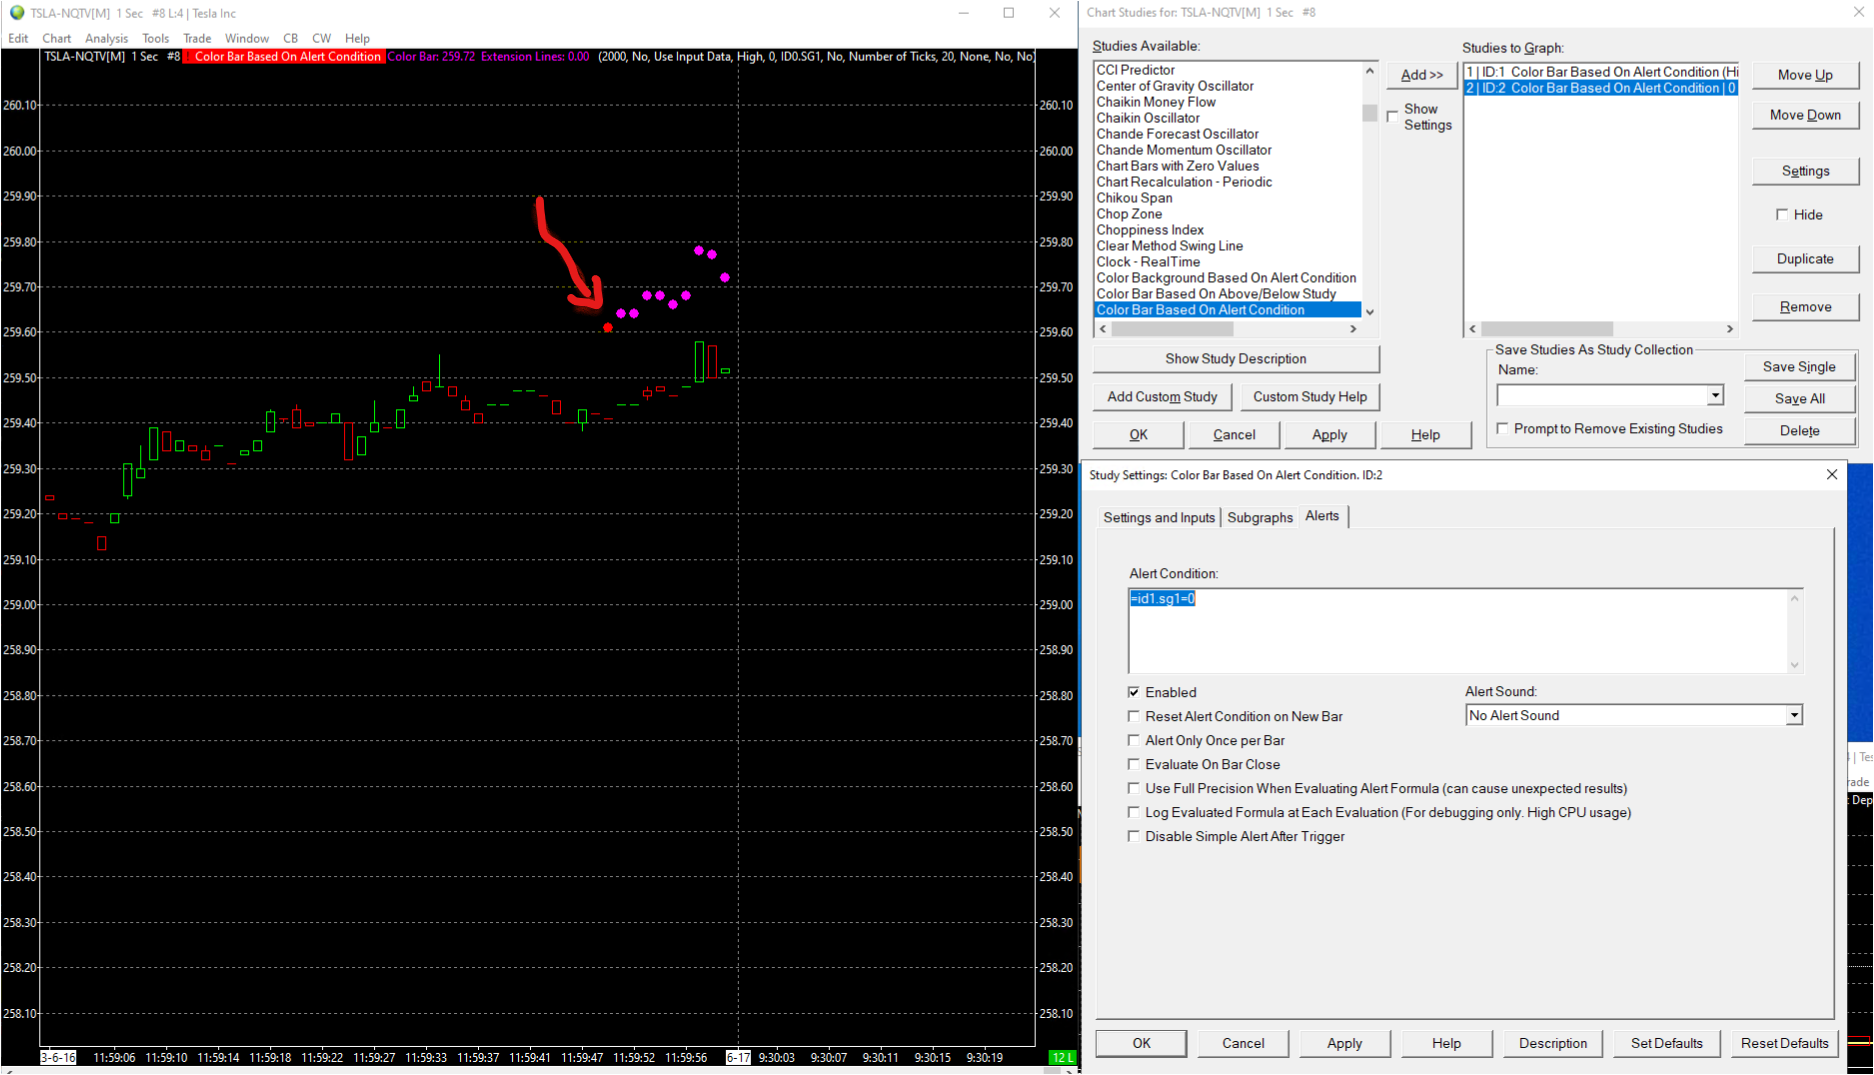Screen dimensions: 1874x1075
Task: Select ID:2 study in Studies to Graph
Action: point(1600,88)
